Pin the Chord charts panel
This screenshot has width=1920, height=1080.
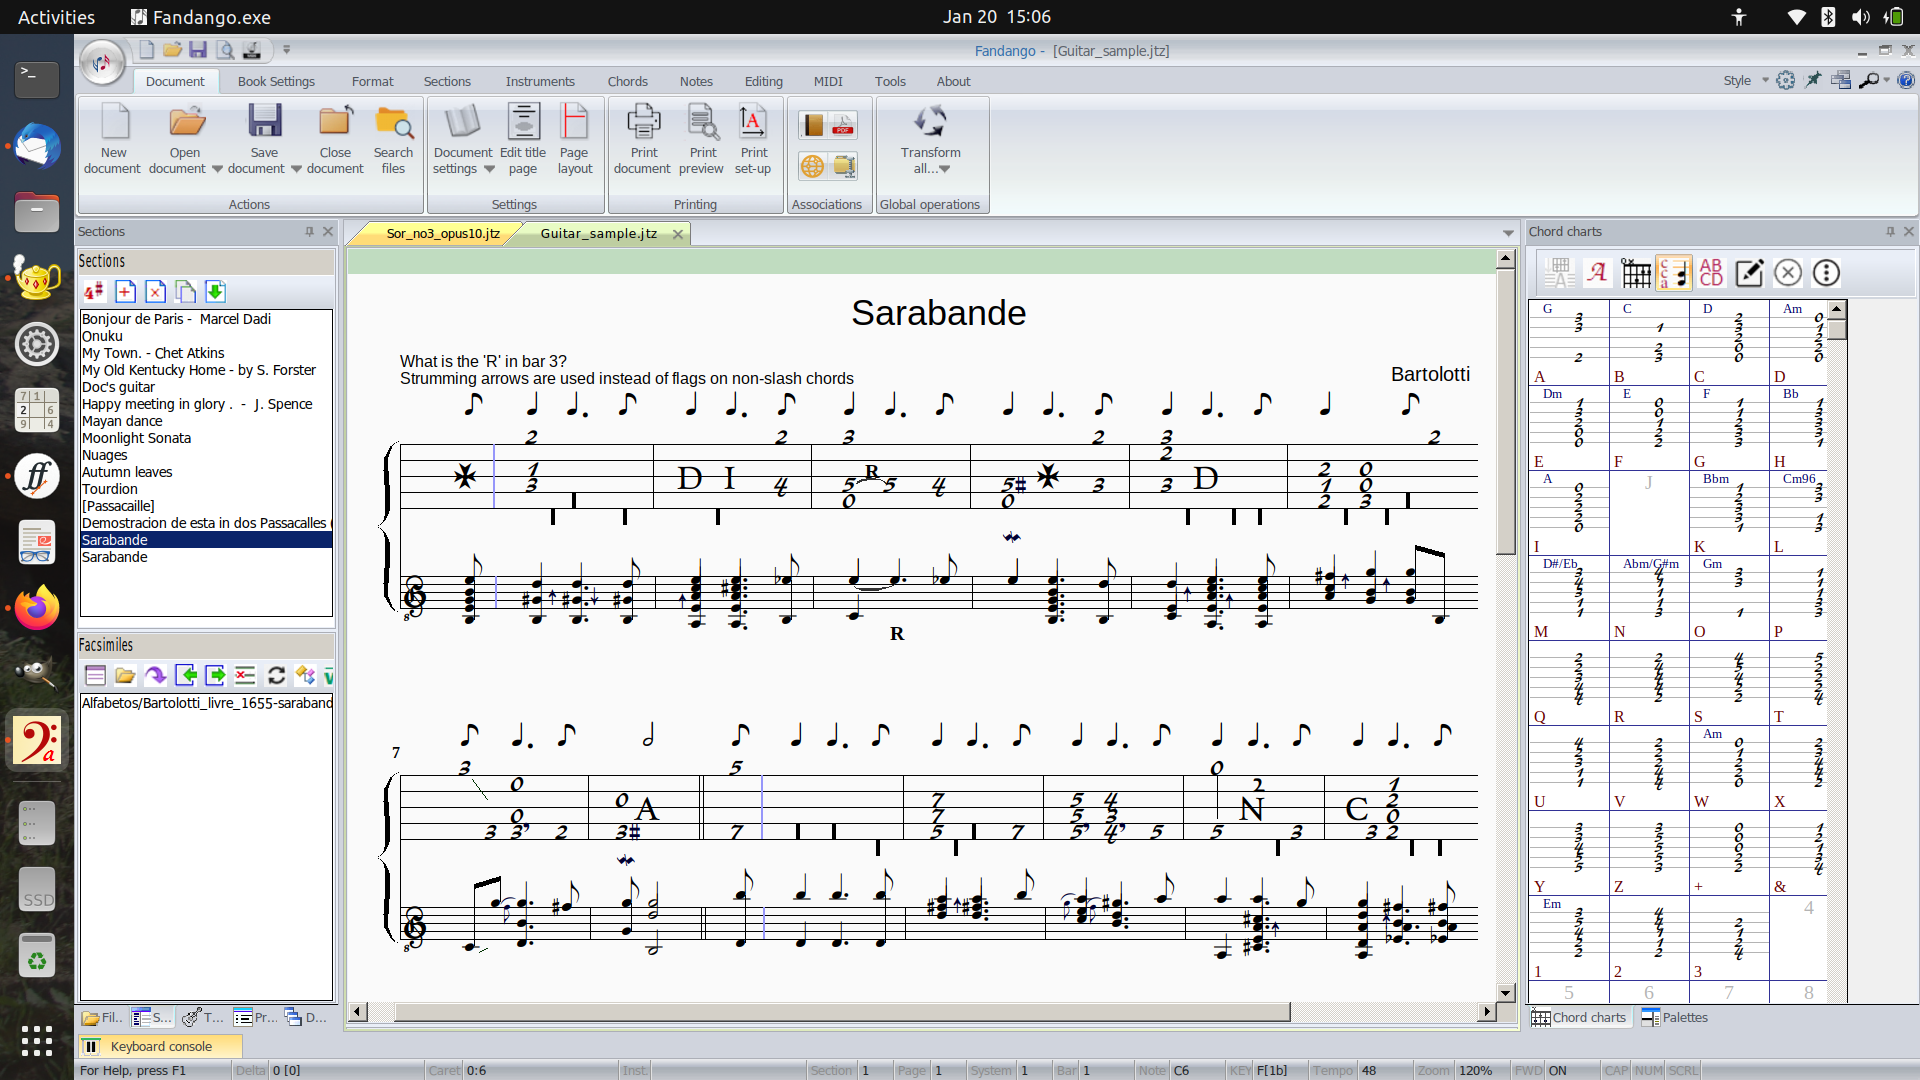point(1890,231)
